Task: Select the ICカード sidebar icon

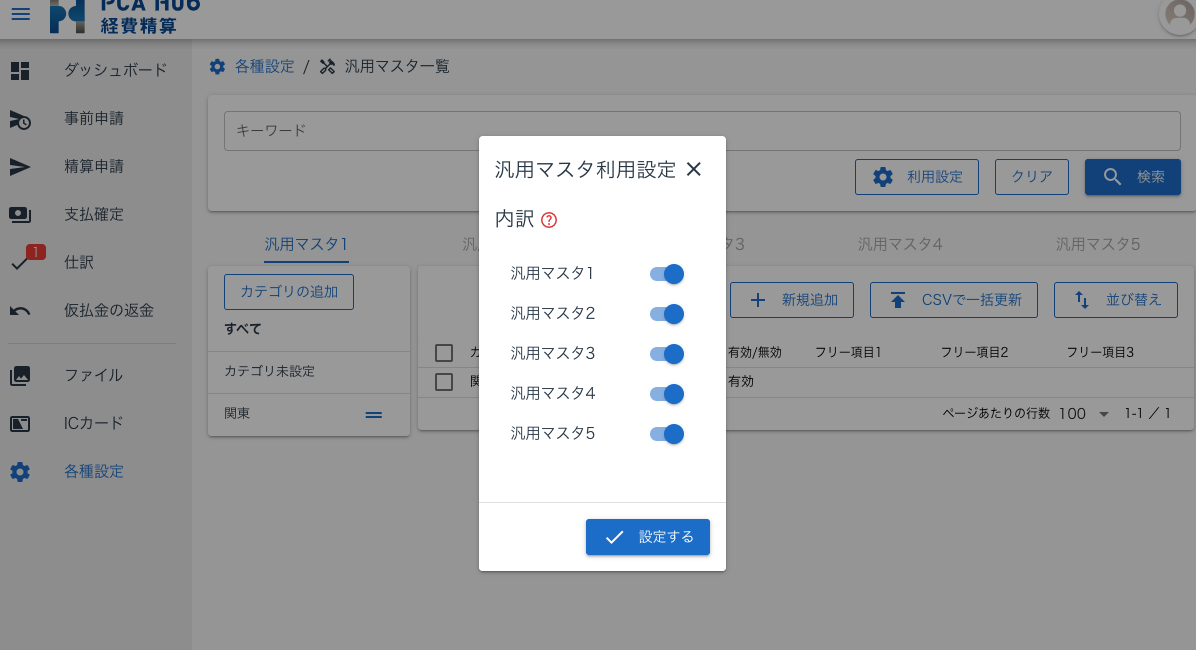Action: (20, 423)
